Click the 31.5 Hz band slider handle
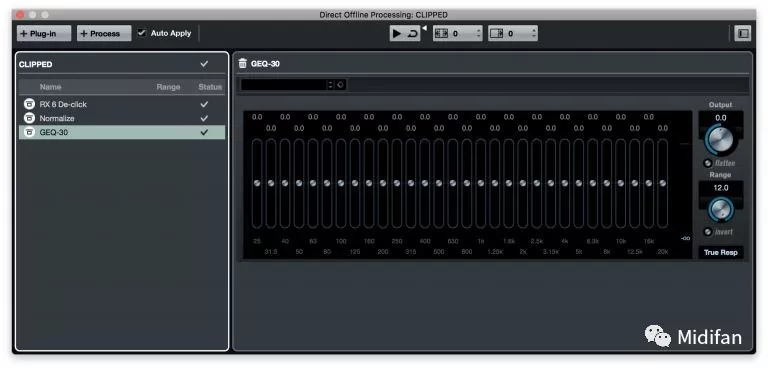This screenshot has height=369, width=768. (x=271, y=183)
